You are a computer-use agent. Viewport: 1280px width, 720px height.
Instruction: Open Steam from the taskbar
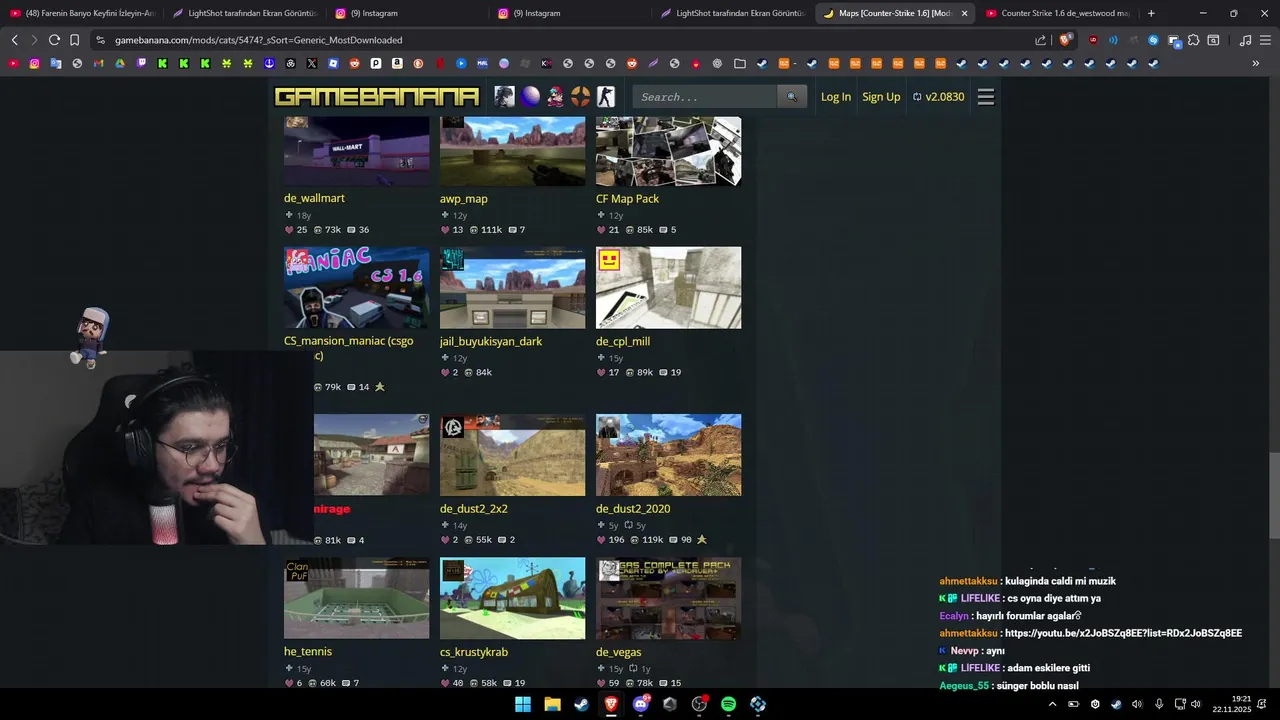[581, 704]
